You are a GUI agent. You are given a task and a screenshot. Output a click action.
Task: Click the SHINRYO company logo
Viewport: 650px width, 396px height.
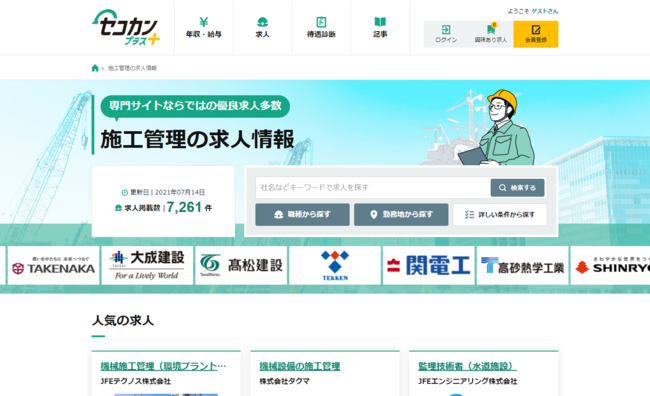[610, 265]
